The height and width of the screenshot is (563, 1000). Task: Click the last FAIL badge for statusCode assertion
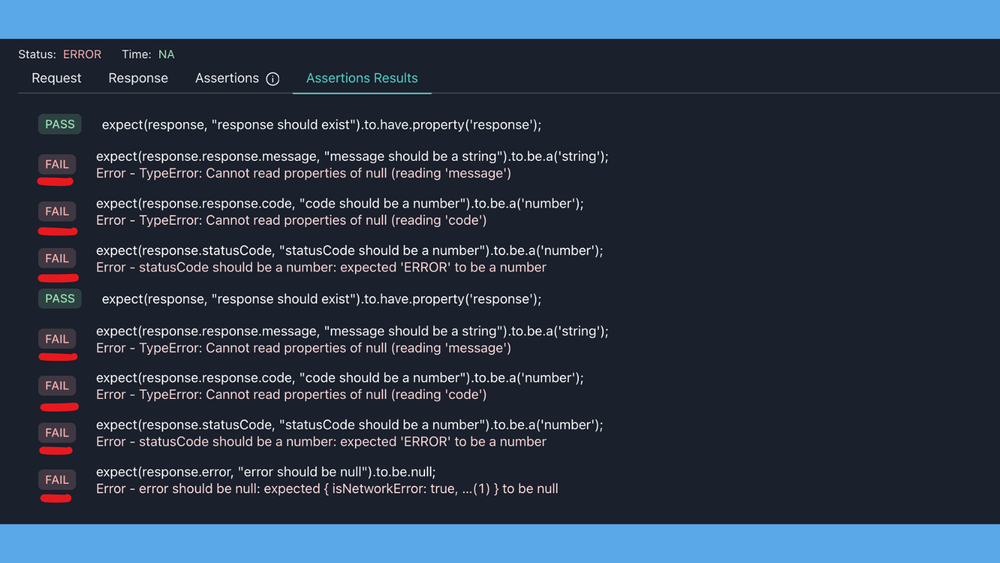click(x=57, y=433)
